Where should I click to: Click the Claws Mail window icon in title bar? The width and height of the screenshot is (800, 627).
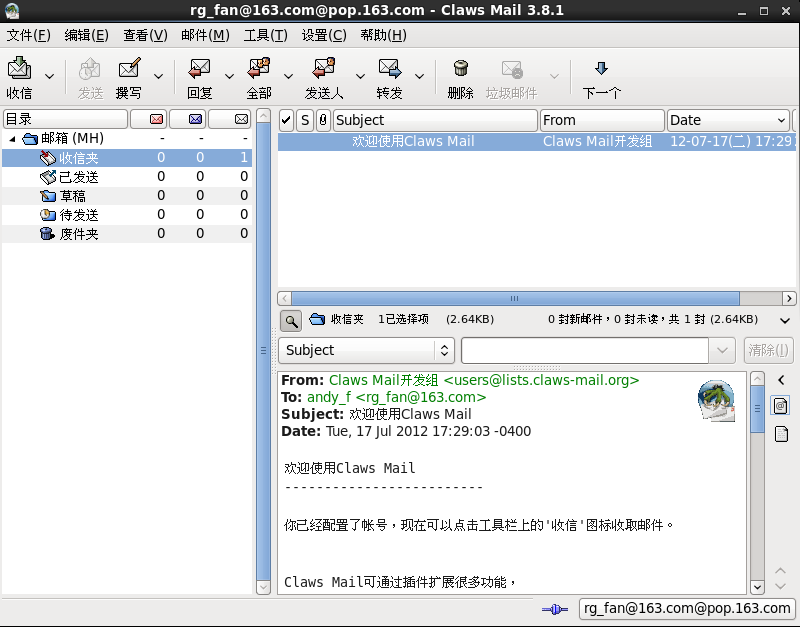(11, 10)
